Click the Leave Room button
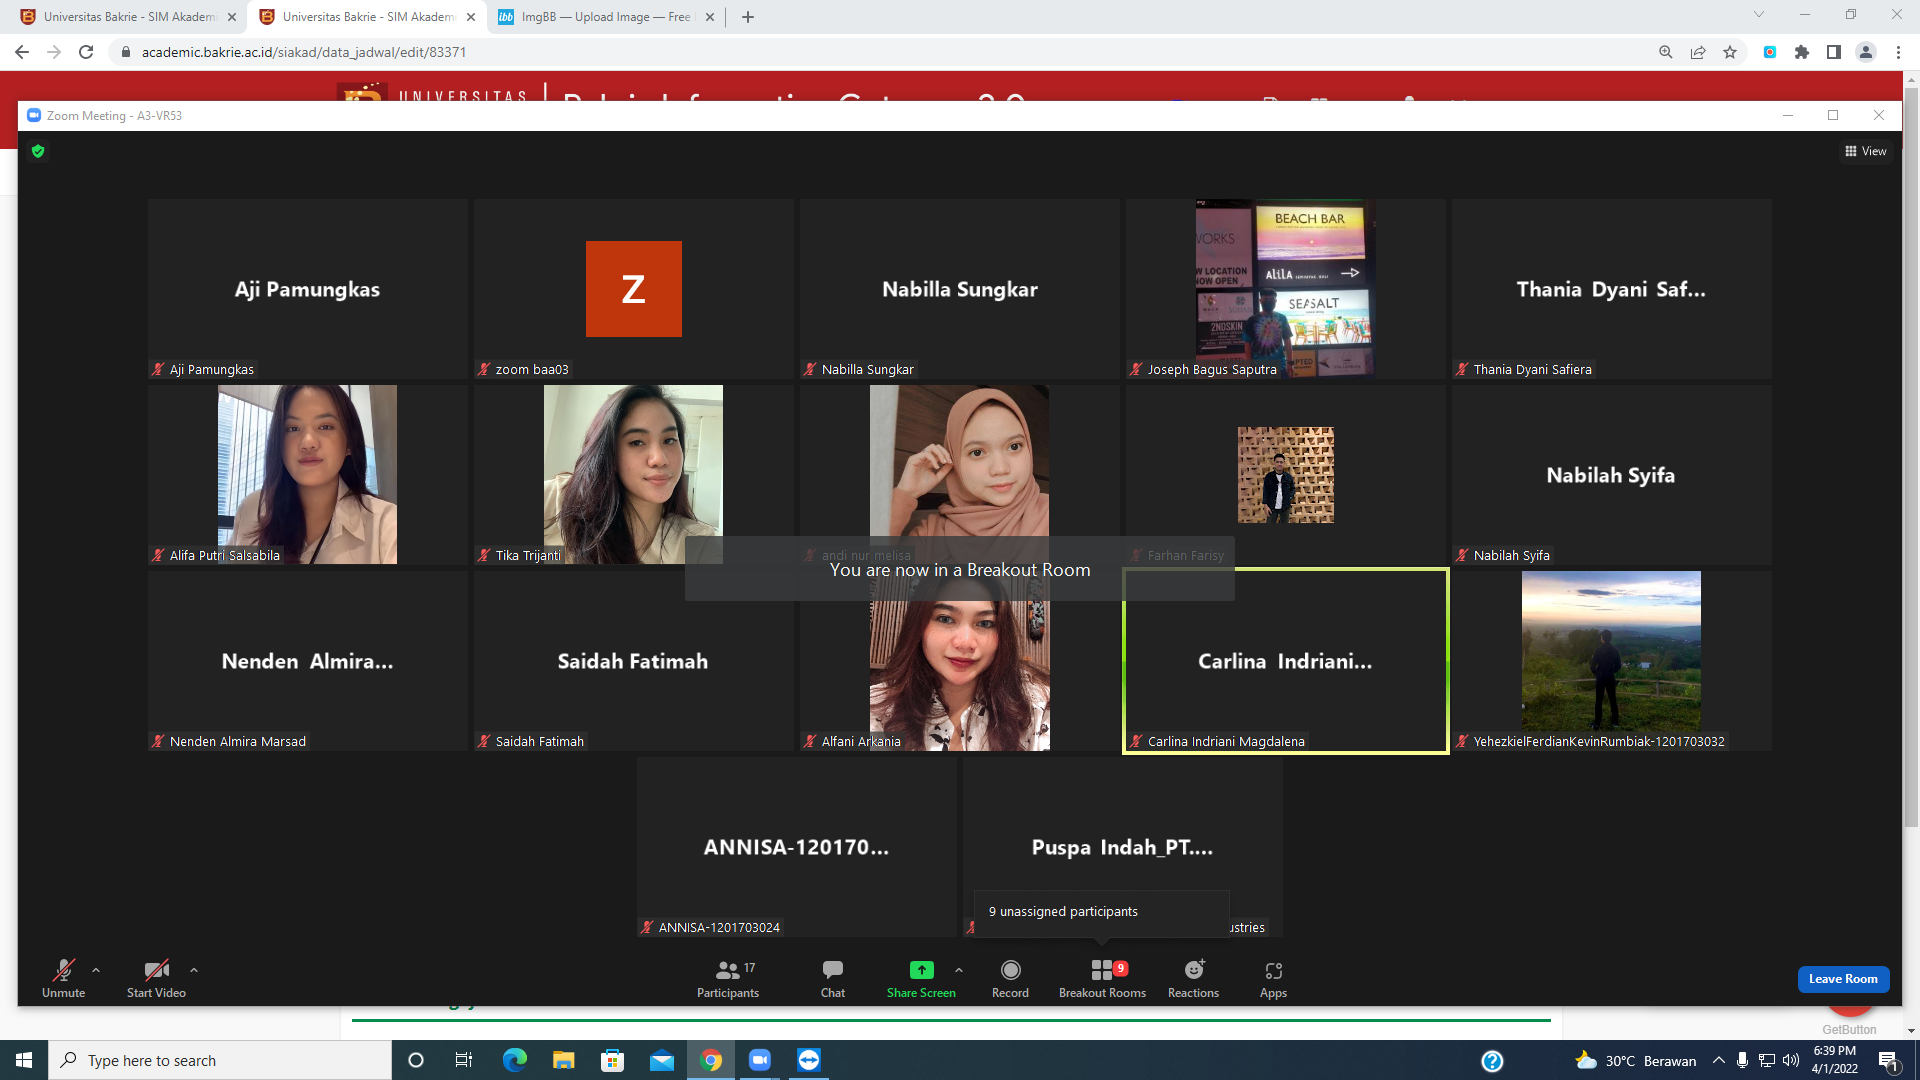The height and width of the screenshot is (1080, 1920). pyautogui.click(x=1843, y=979)
